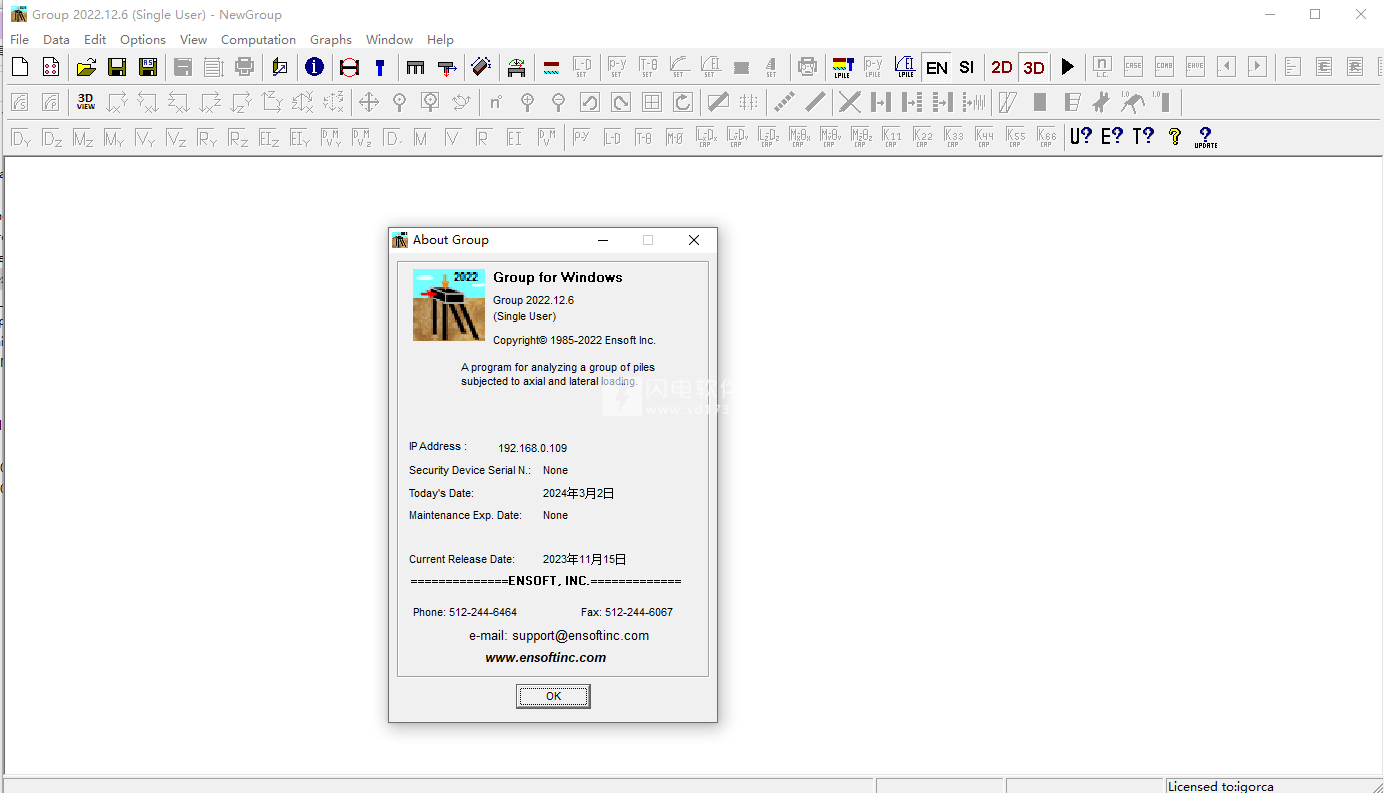Open the View menu

[193, 40]
